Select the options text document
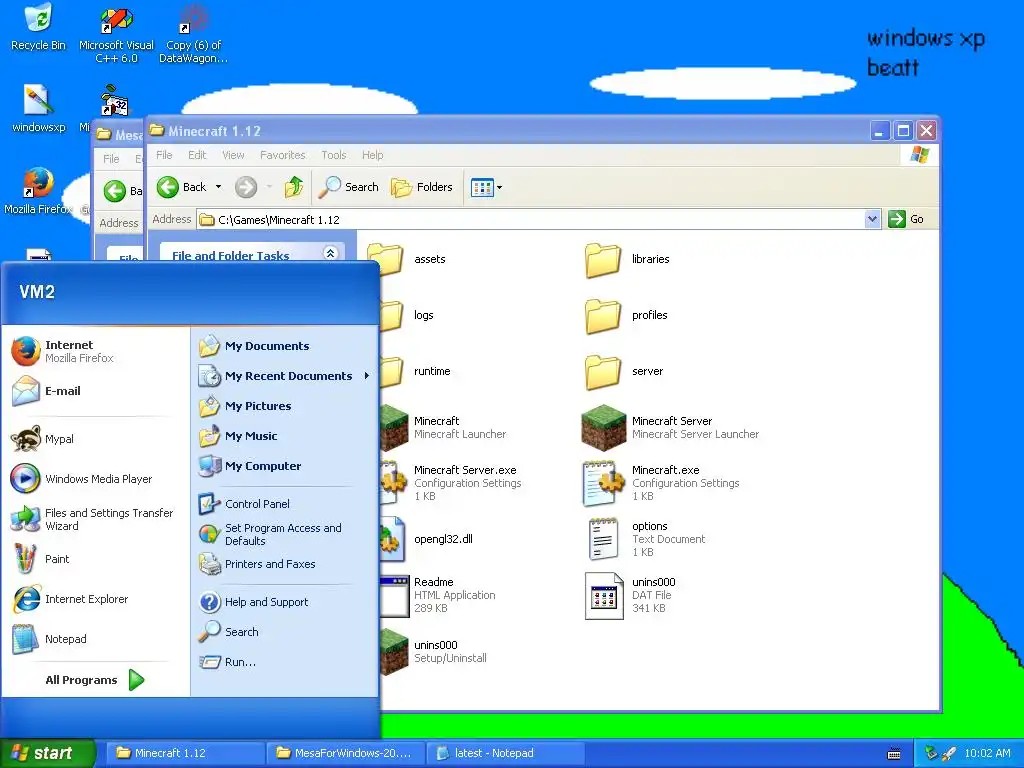1024x768 pixels. [644, 539]
